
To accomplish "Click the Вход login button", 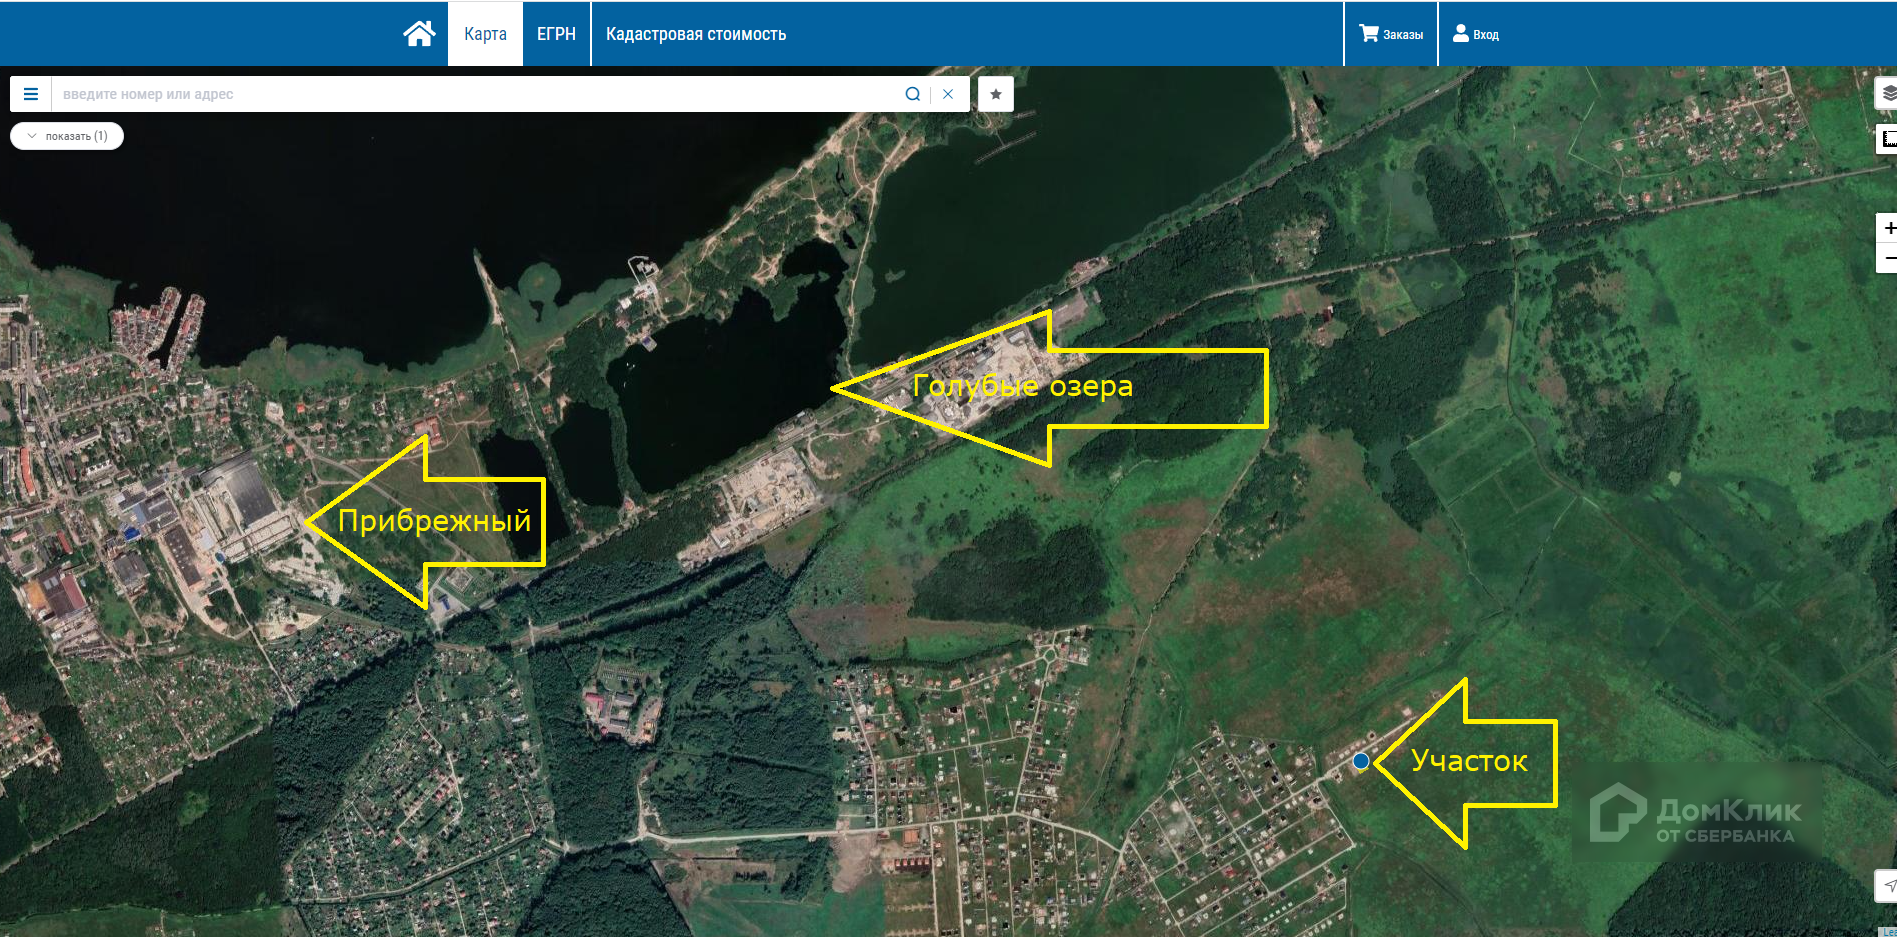I will 1476,34.
